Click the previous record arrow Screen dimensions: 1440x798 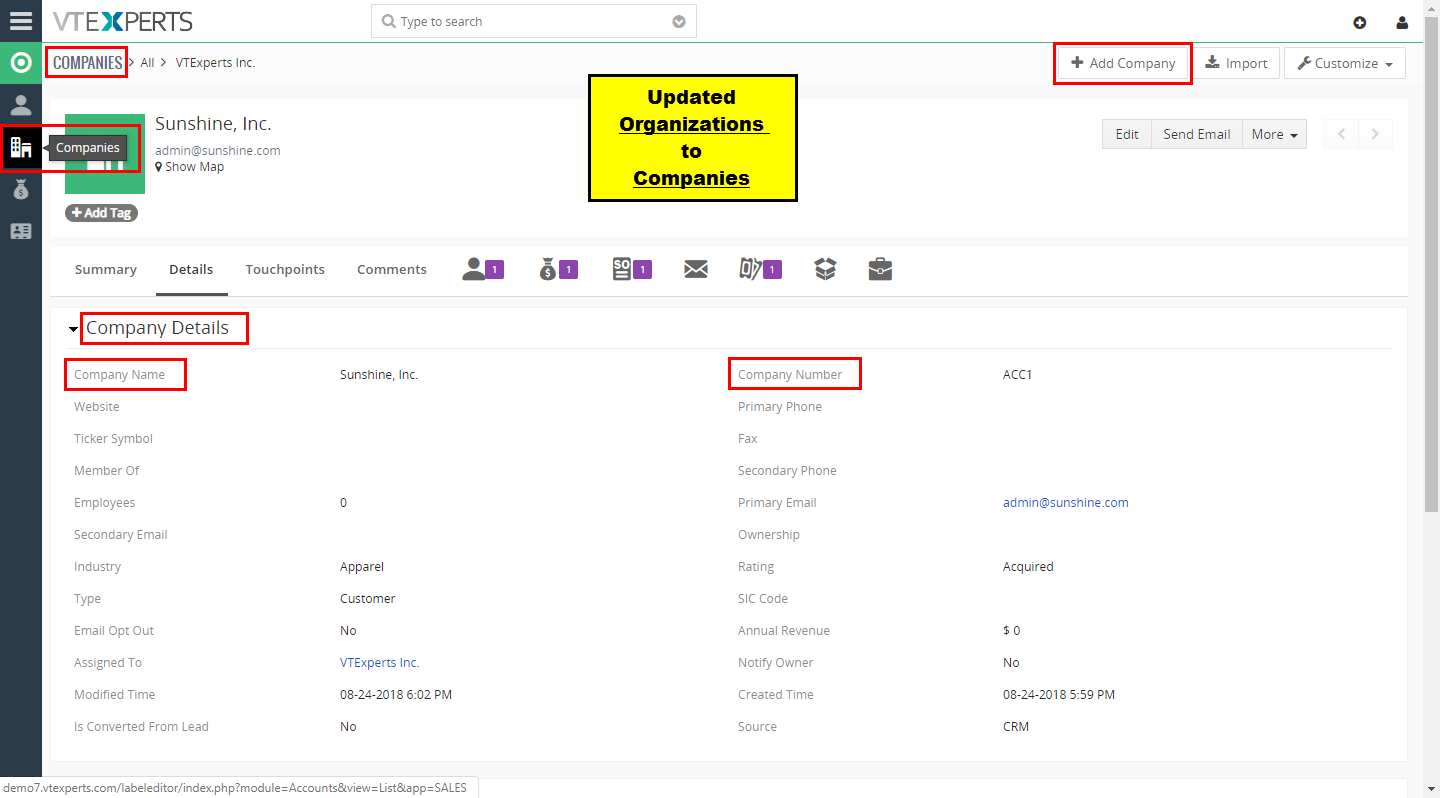coord(1341,134)
